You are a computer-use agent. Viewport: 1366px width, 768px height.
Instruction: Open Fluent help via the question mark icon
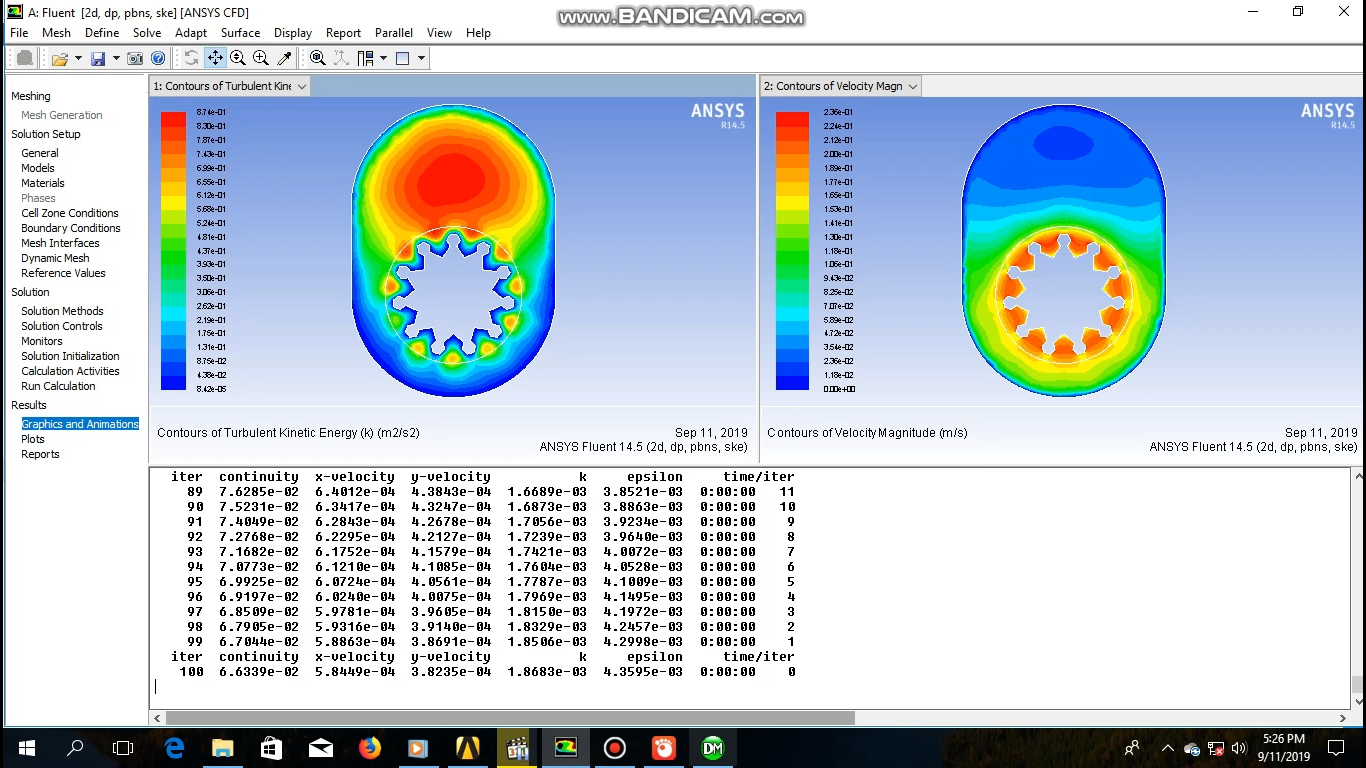pyautogui.click(x=159, y=57)
